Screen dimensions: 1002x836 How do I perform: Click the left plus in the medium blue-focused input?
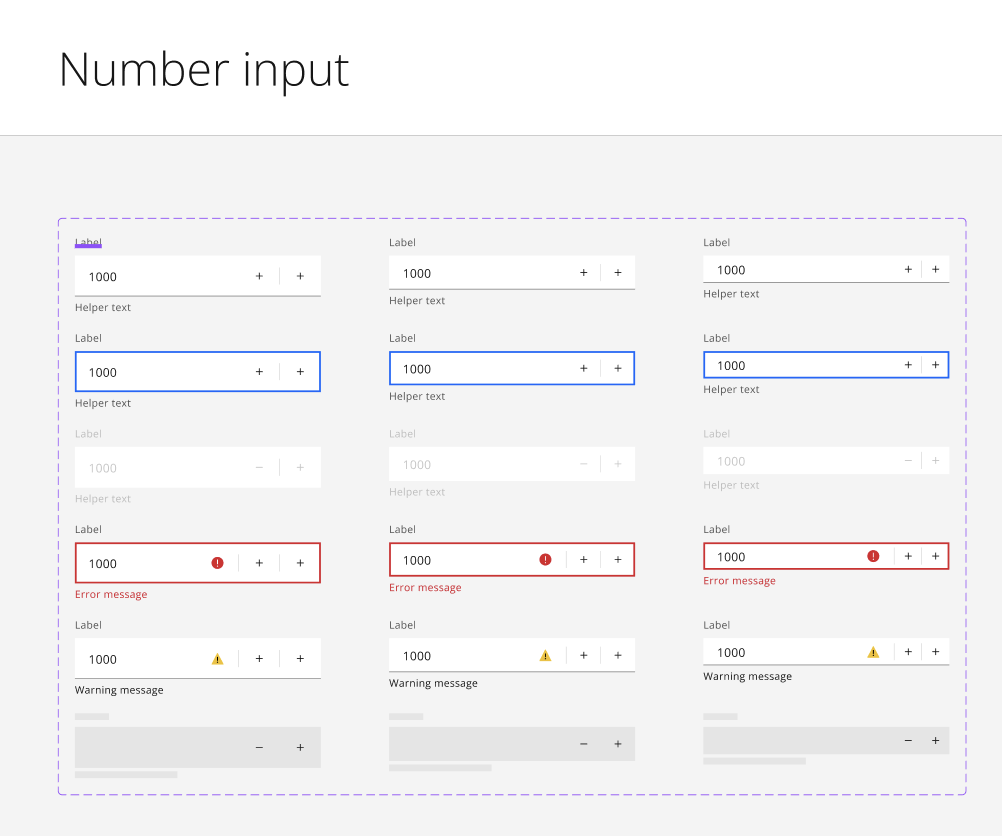pyautogui.click(x=583, y=368)
